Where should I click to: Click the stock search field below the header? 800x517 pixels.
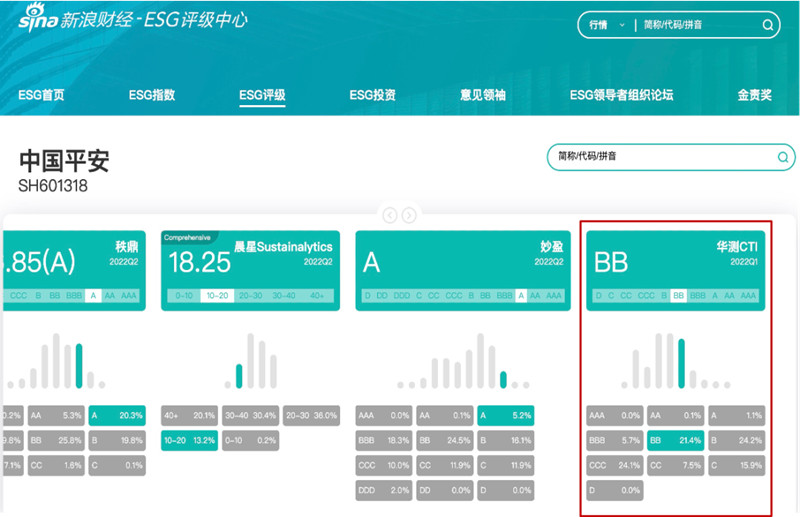click(670, 157)
